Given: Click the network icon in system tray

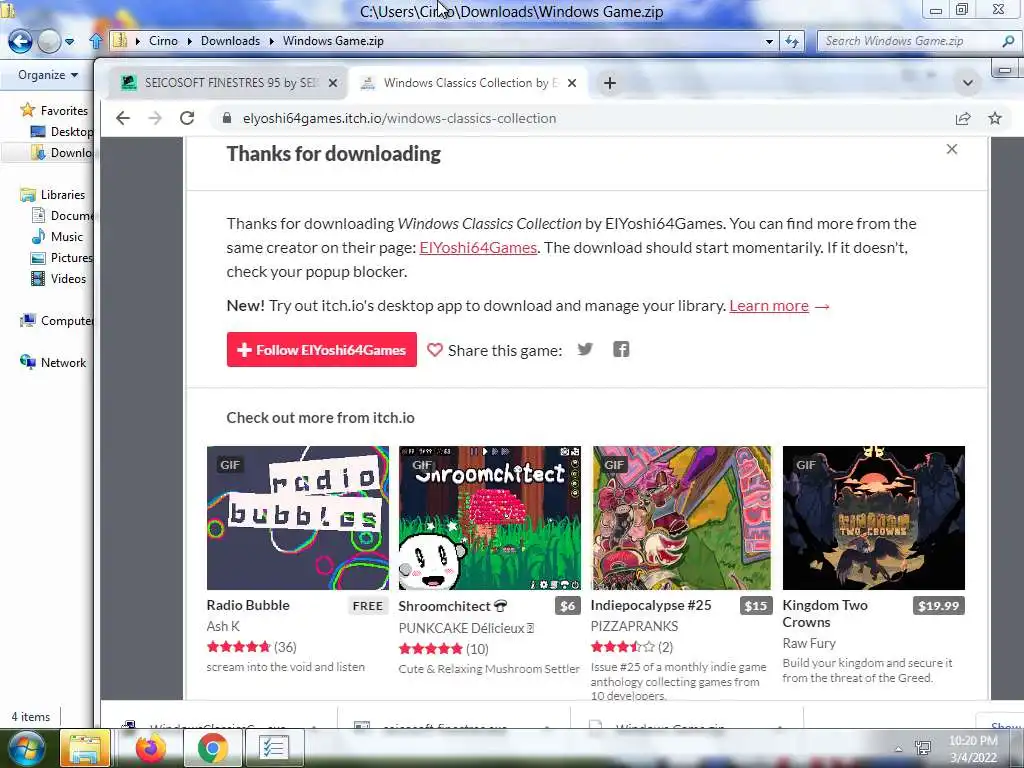Looking at the screenshot, I should 923,749.
